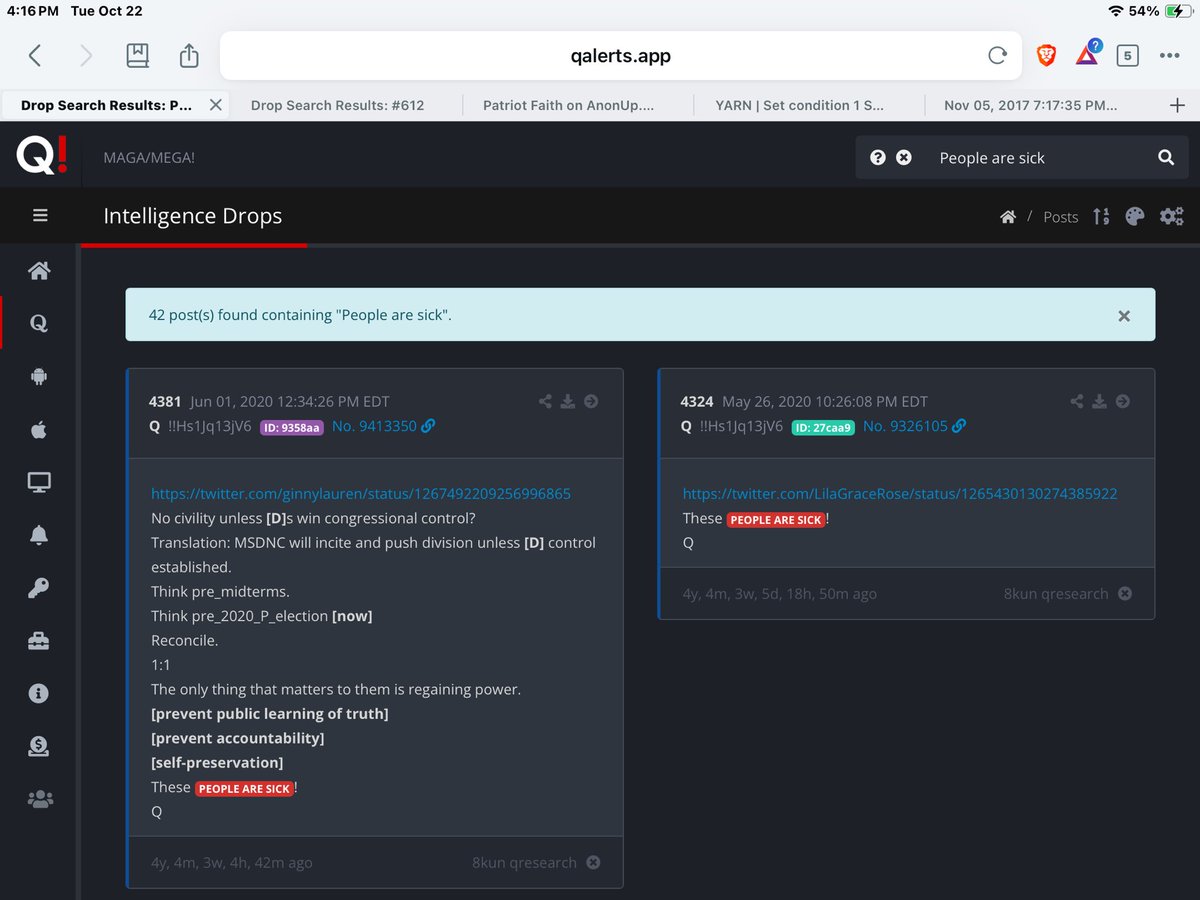This screenshot has height=900, width=1200.
Task: Open the Brave shields icon
Action: (x=1046, y=56)
